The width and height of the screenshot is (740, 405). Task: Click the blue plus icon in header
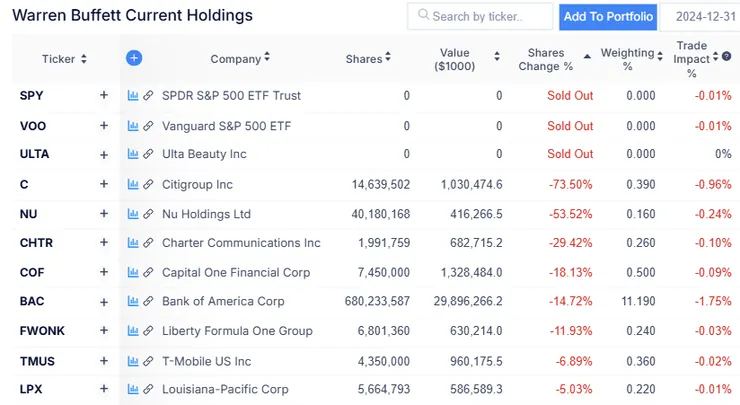tap(134, 58)
